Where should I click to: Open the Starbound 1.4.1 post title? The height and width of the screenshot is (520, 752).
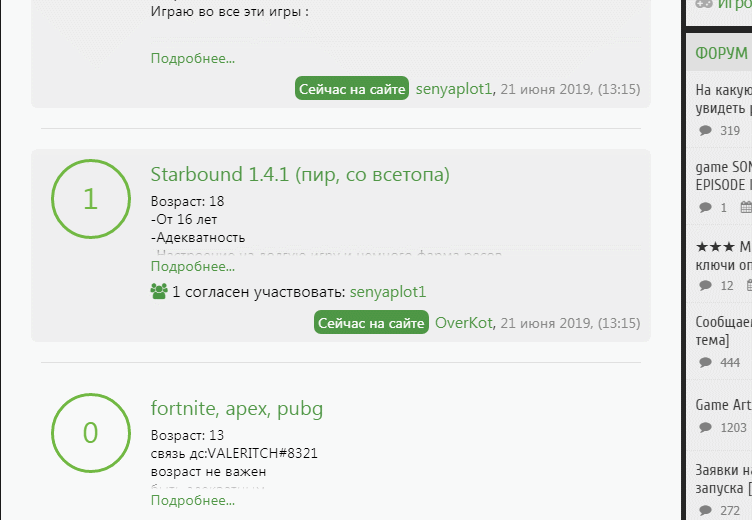pyautogui.click(x=300, y=175)
